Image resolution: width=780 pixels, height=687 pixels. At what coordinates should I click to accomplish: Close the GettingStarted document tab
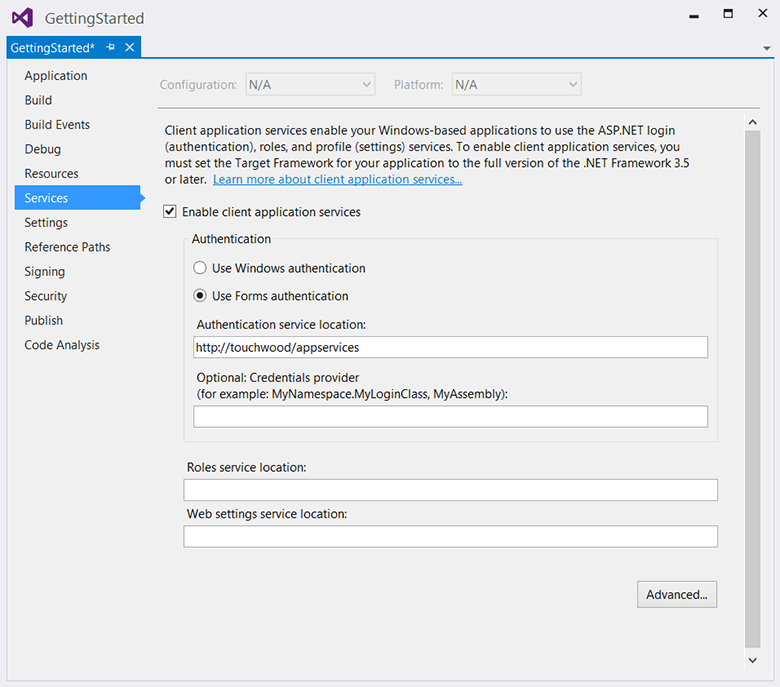pos(130,47)
